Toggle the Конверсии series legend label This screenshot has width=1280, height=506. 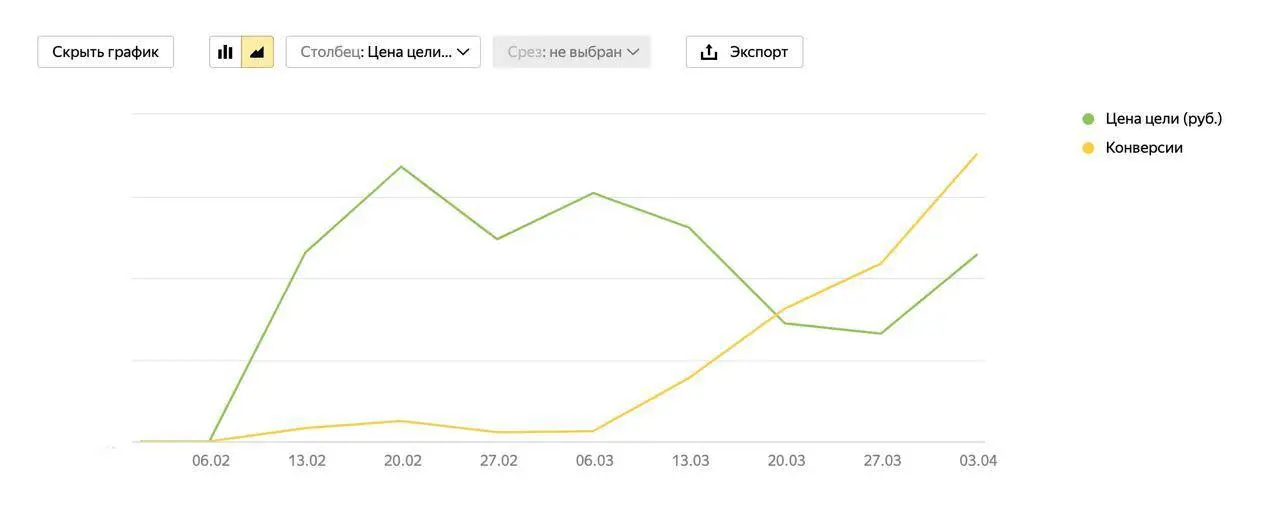pos(1144,148)
